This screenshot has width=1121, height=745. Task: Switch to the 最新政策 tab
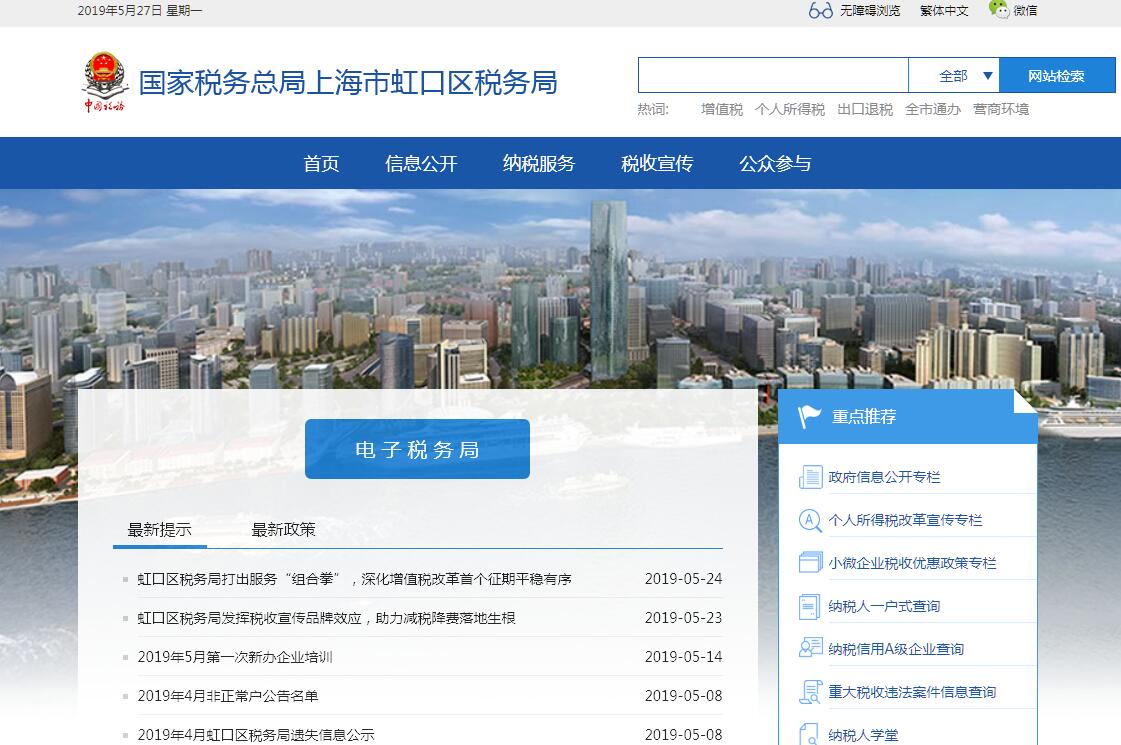[283, 530]
